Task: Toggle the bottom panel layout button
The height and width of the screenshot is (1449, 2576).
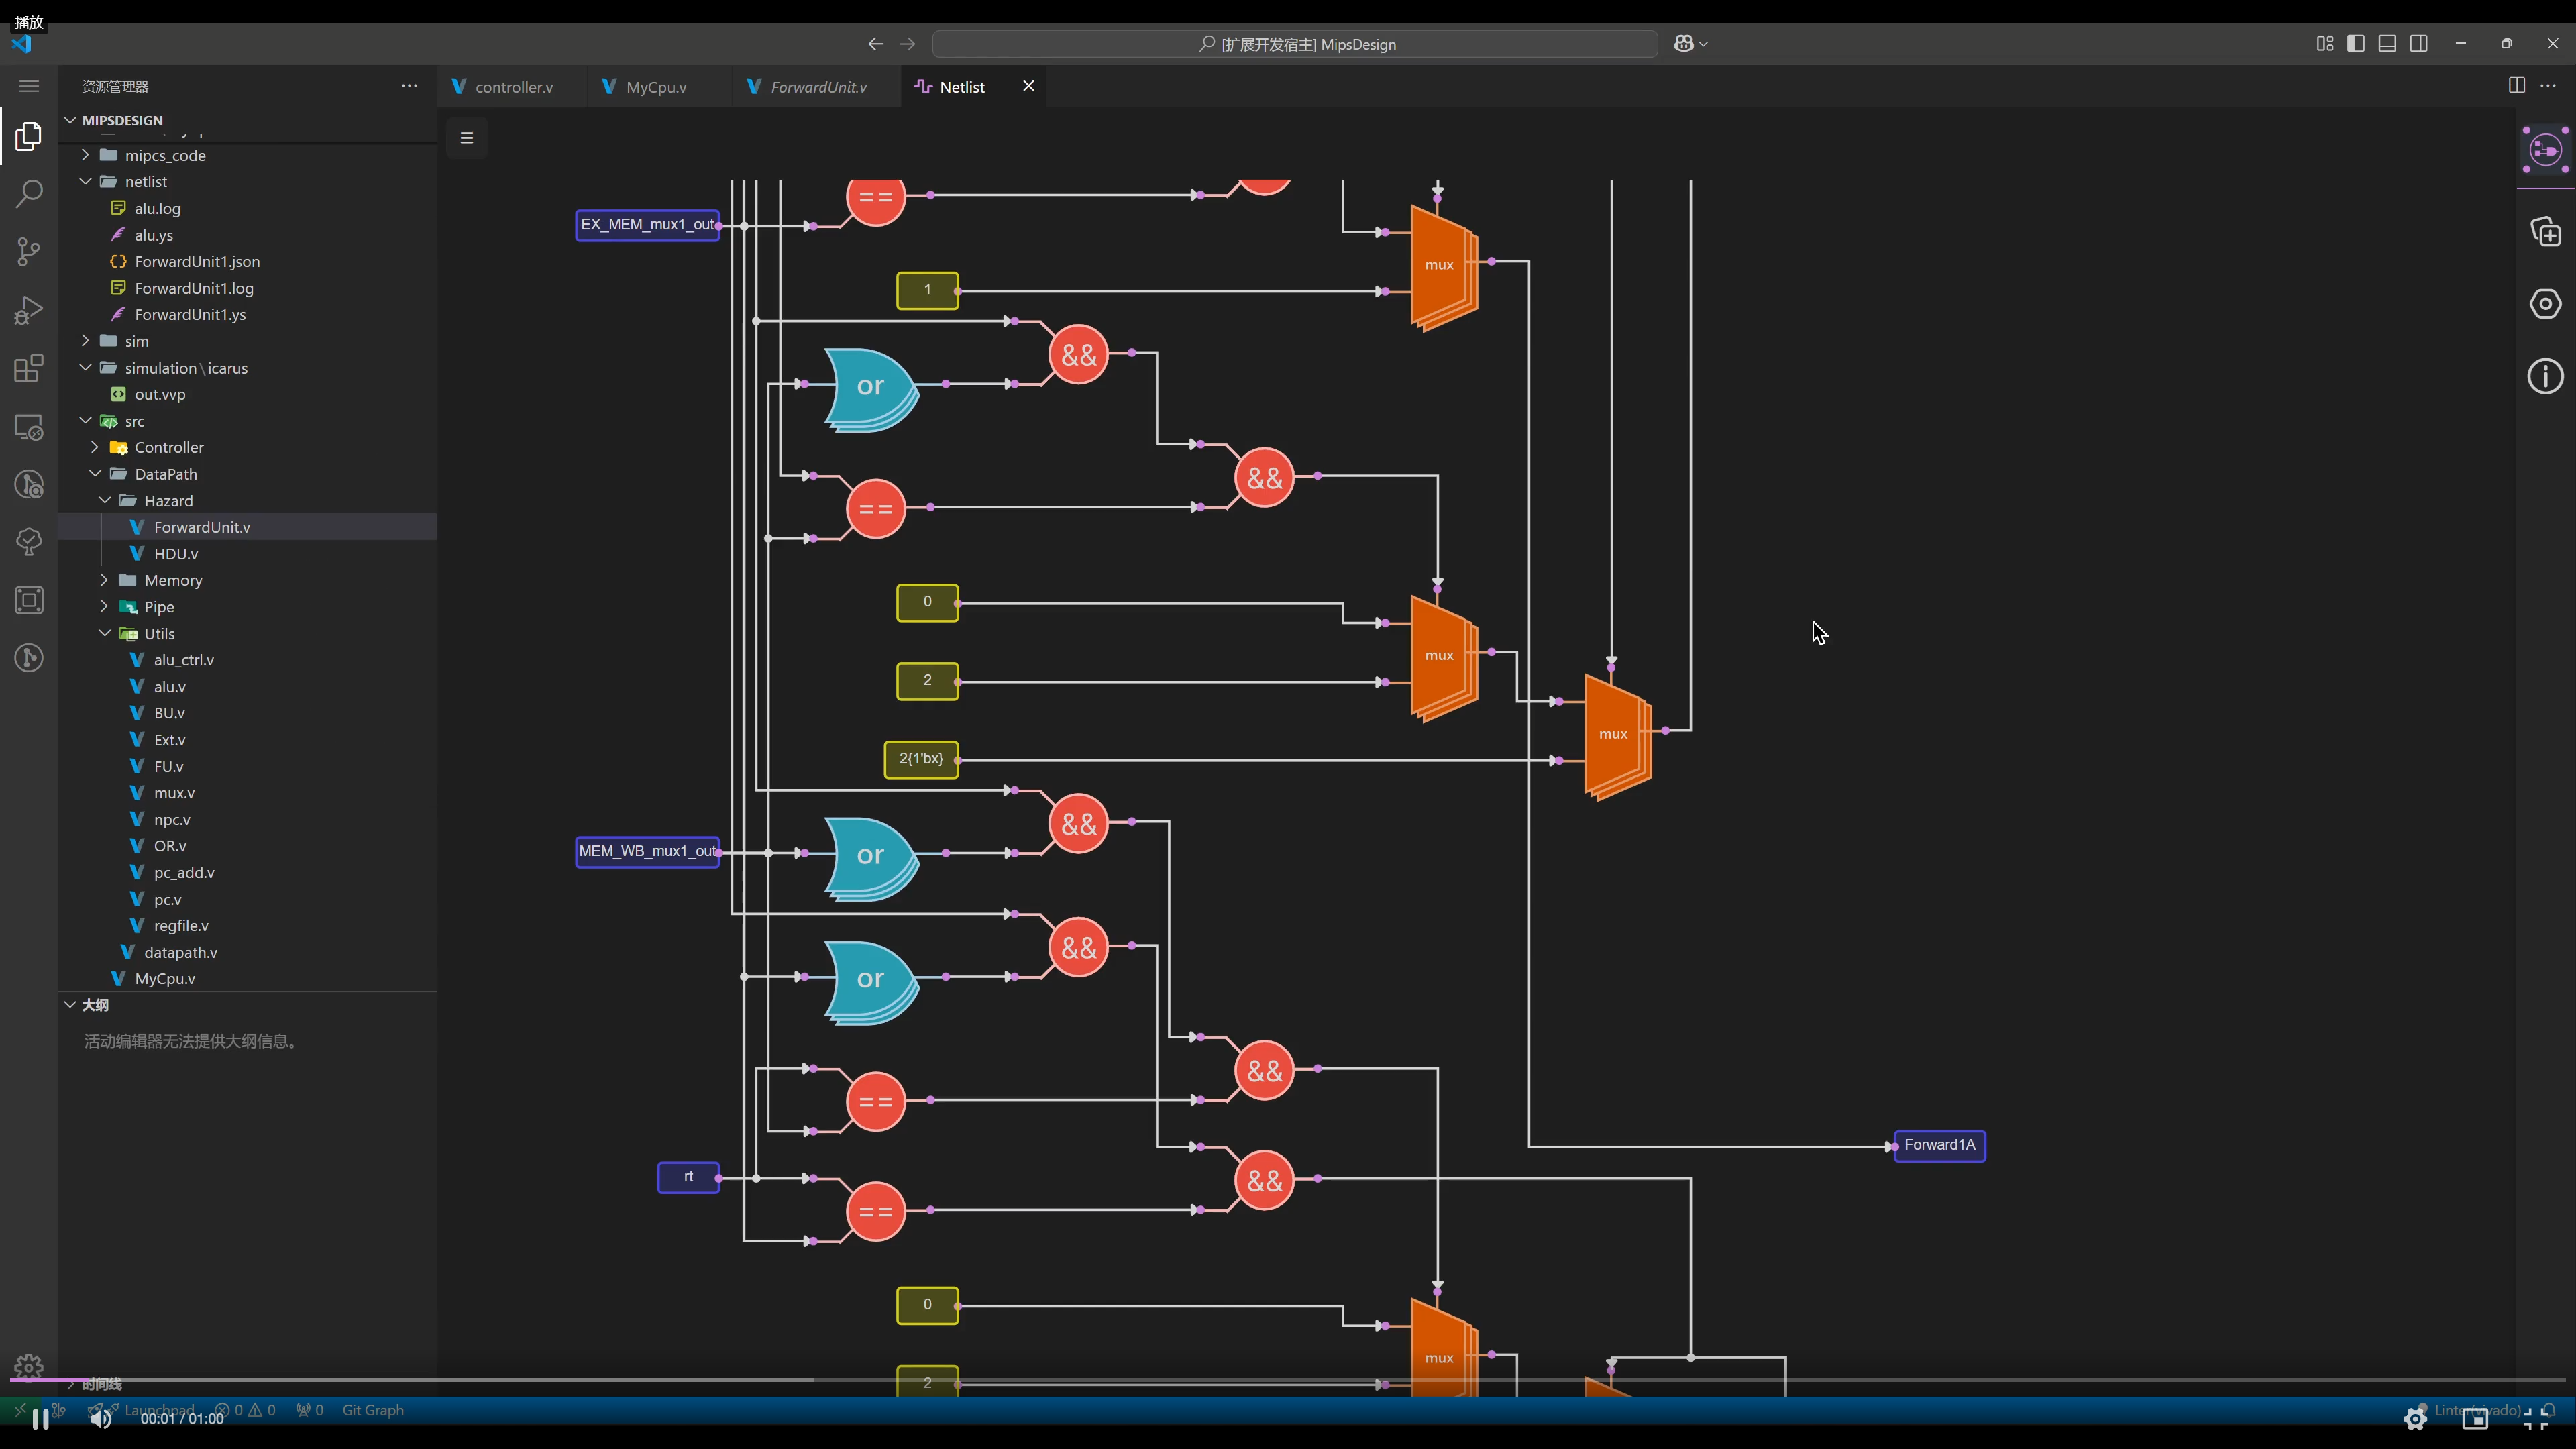Action: coord(2387,43)
